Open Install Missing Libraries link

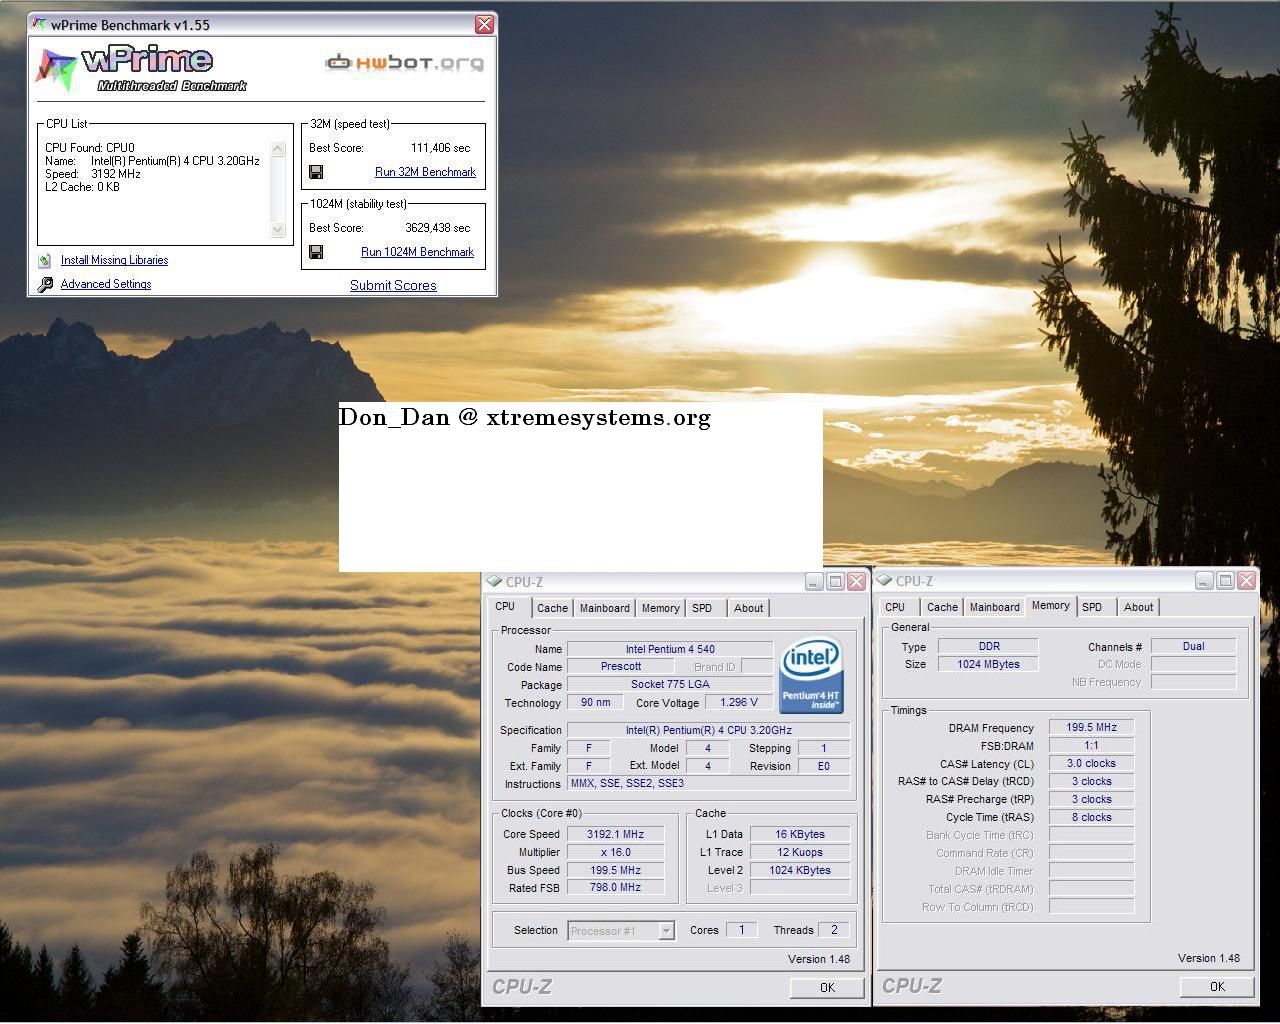114,260
